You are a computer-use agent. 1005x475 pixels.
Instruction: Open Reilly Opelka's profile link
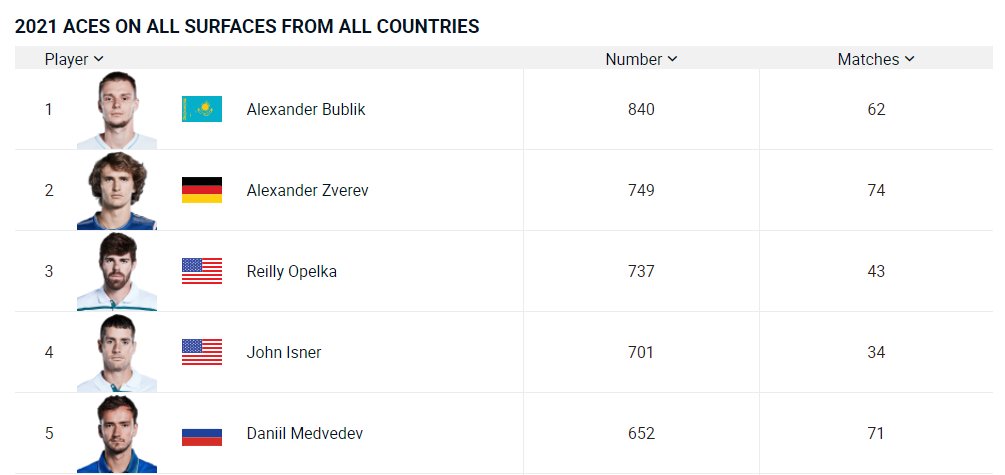click(x=292, y=272)
